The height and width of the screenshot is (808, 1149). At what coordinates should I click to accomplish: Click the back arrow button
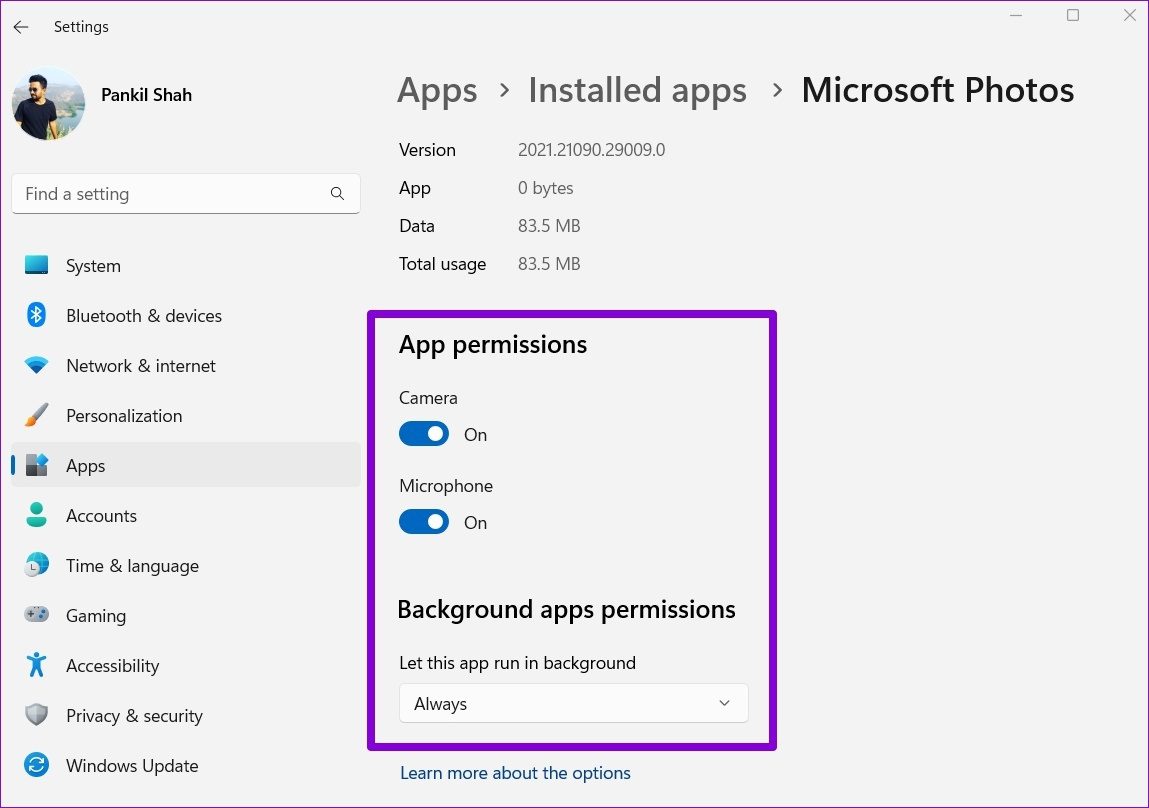click(x=20, y=27)
